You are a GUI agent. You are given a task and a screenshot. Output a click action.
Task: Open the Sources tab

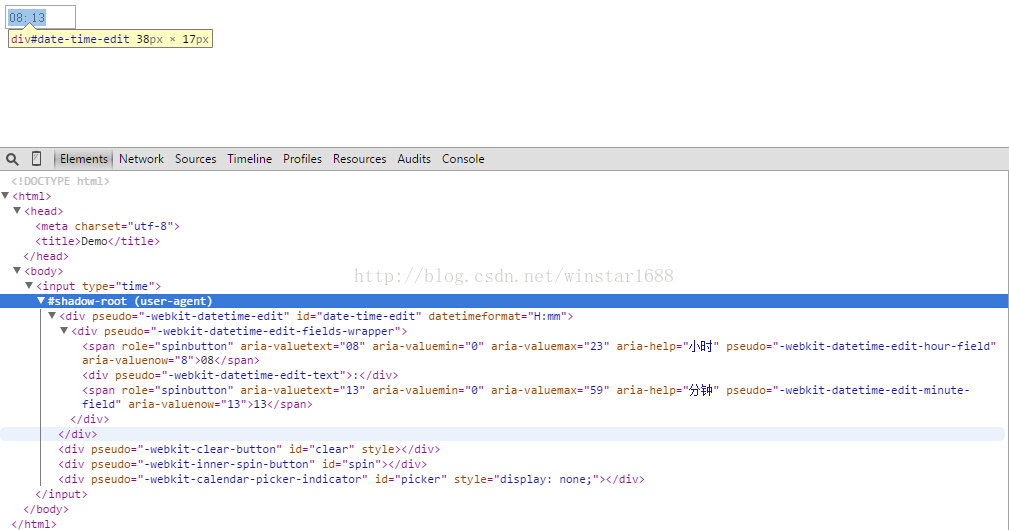point(196,159)
